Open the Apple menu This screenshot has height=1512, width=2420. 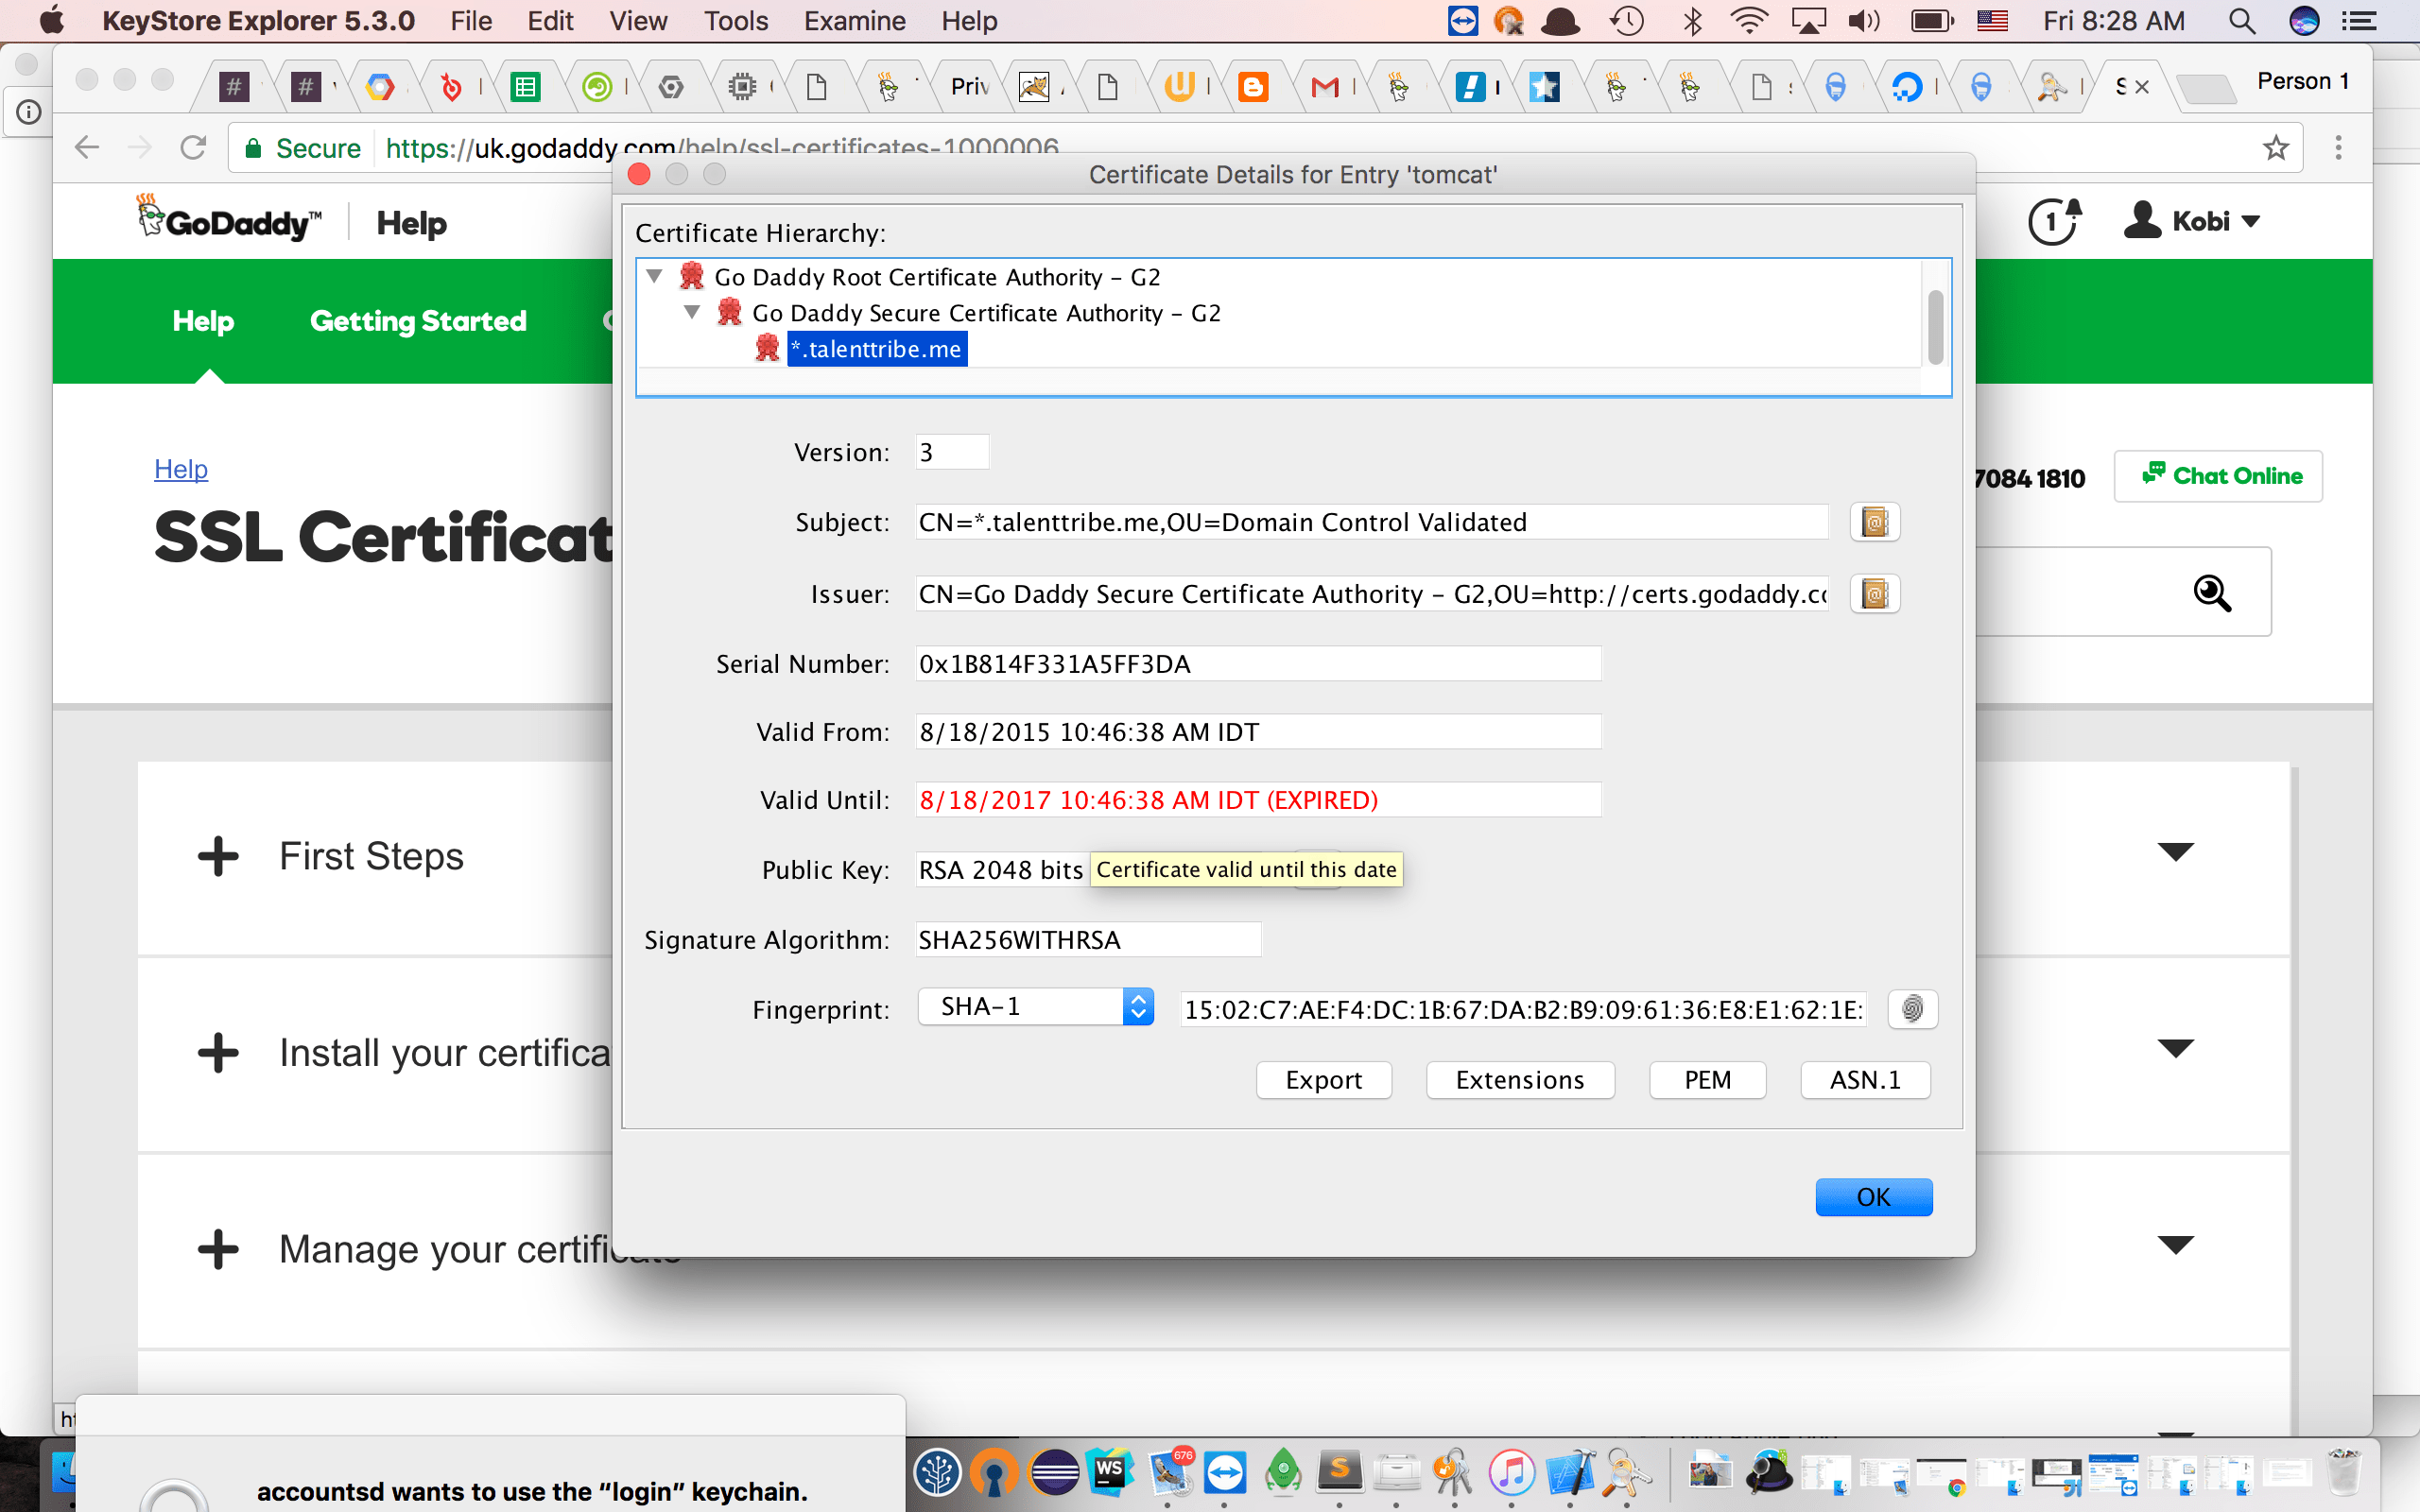[x=52, y=21]
